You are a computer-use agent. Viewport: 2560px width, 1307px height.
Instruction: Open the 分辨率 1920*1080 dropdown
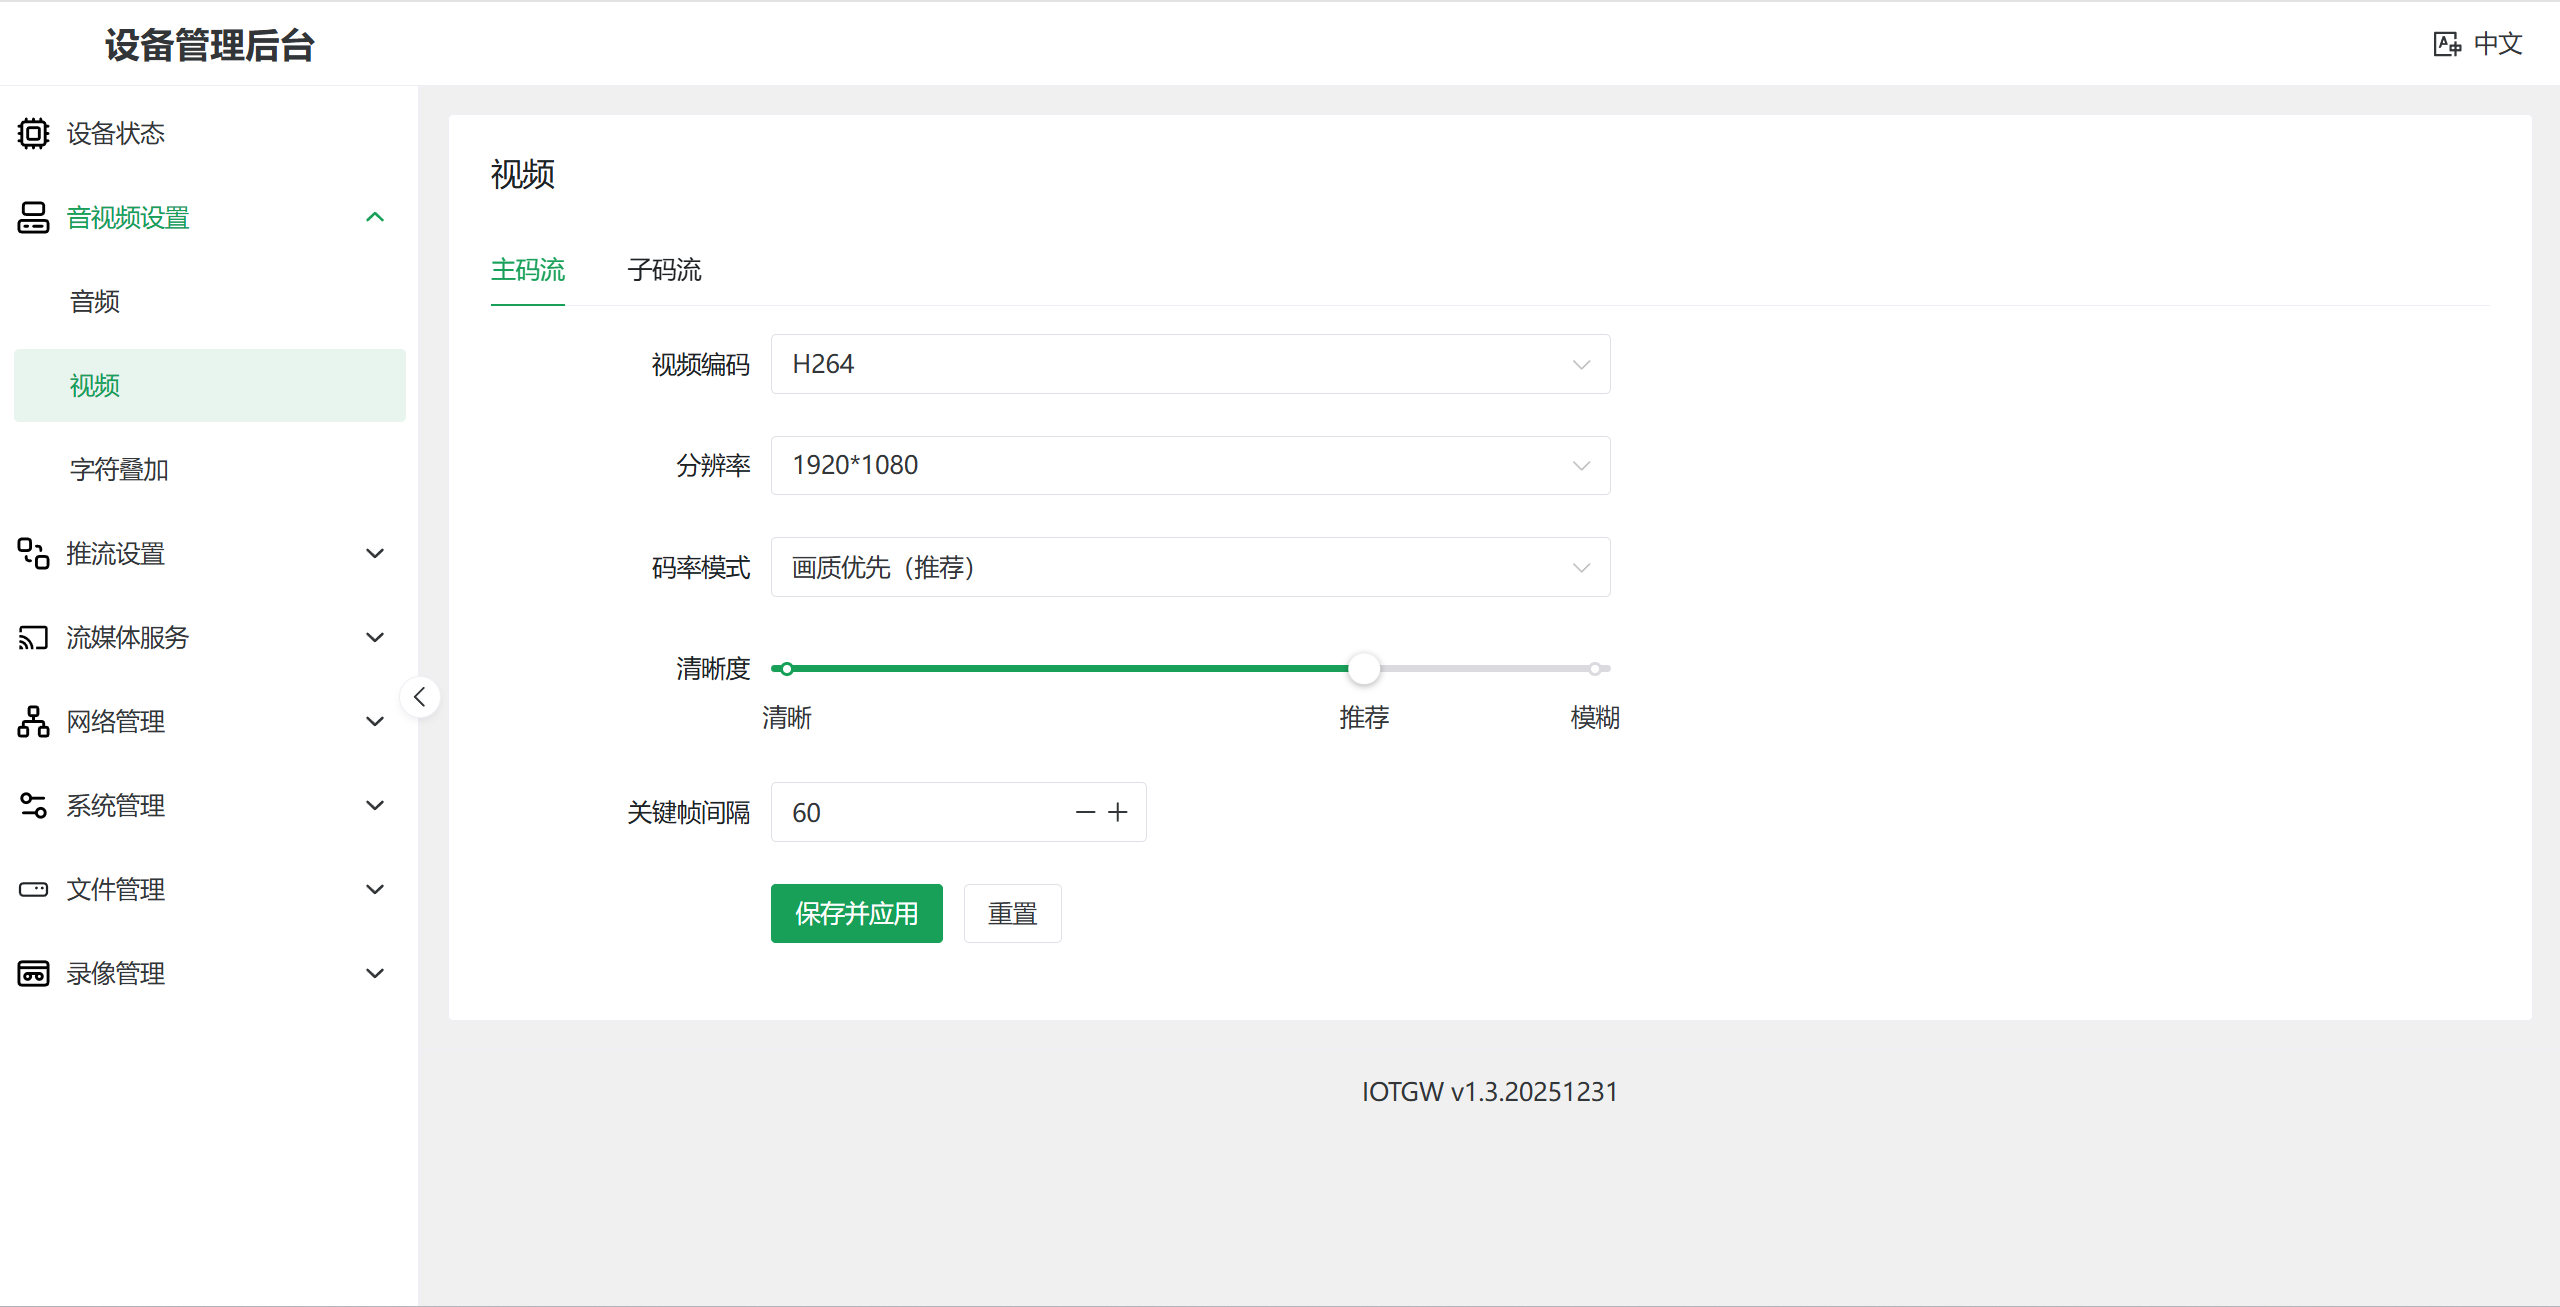pyautogui.click(x=1190, y=465)
